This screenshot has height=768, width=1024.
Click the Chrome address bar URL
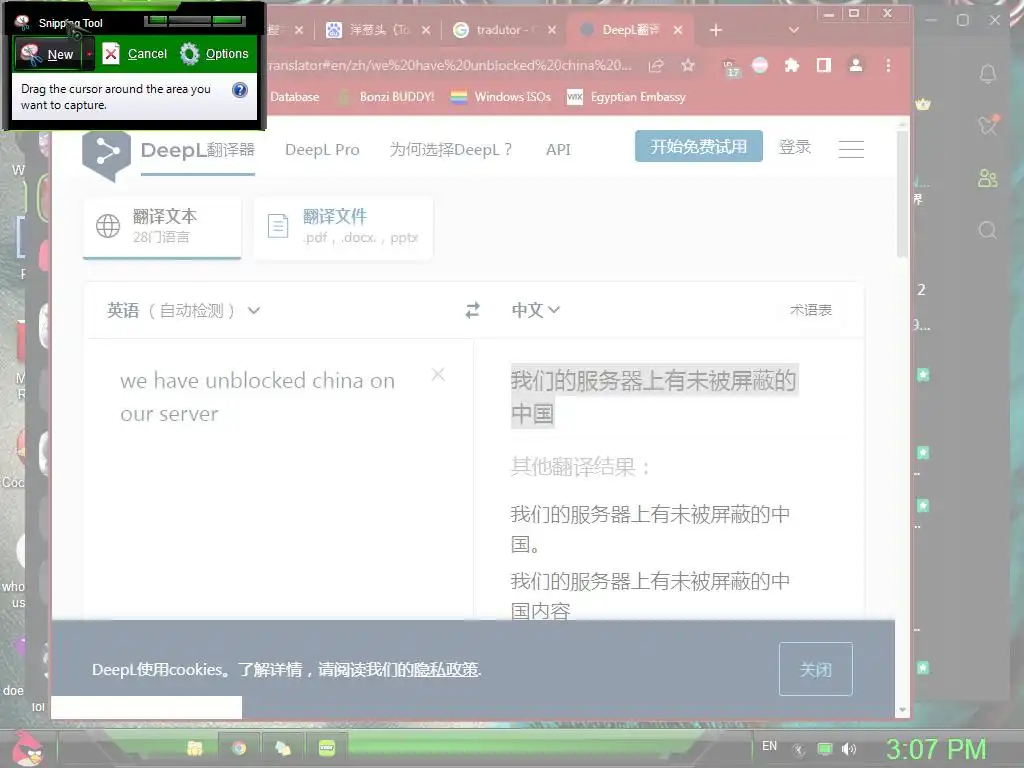[451, 65]
